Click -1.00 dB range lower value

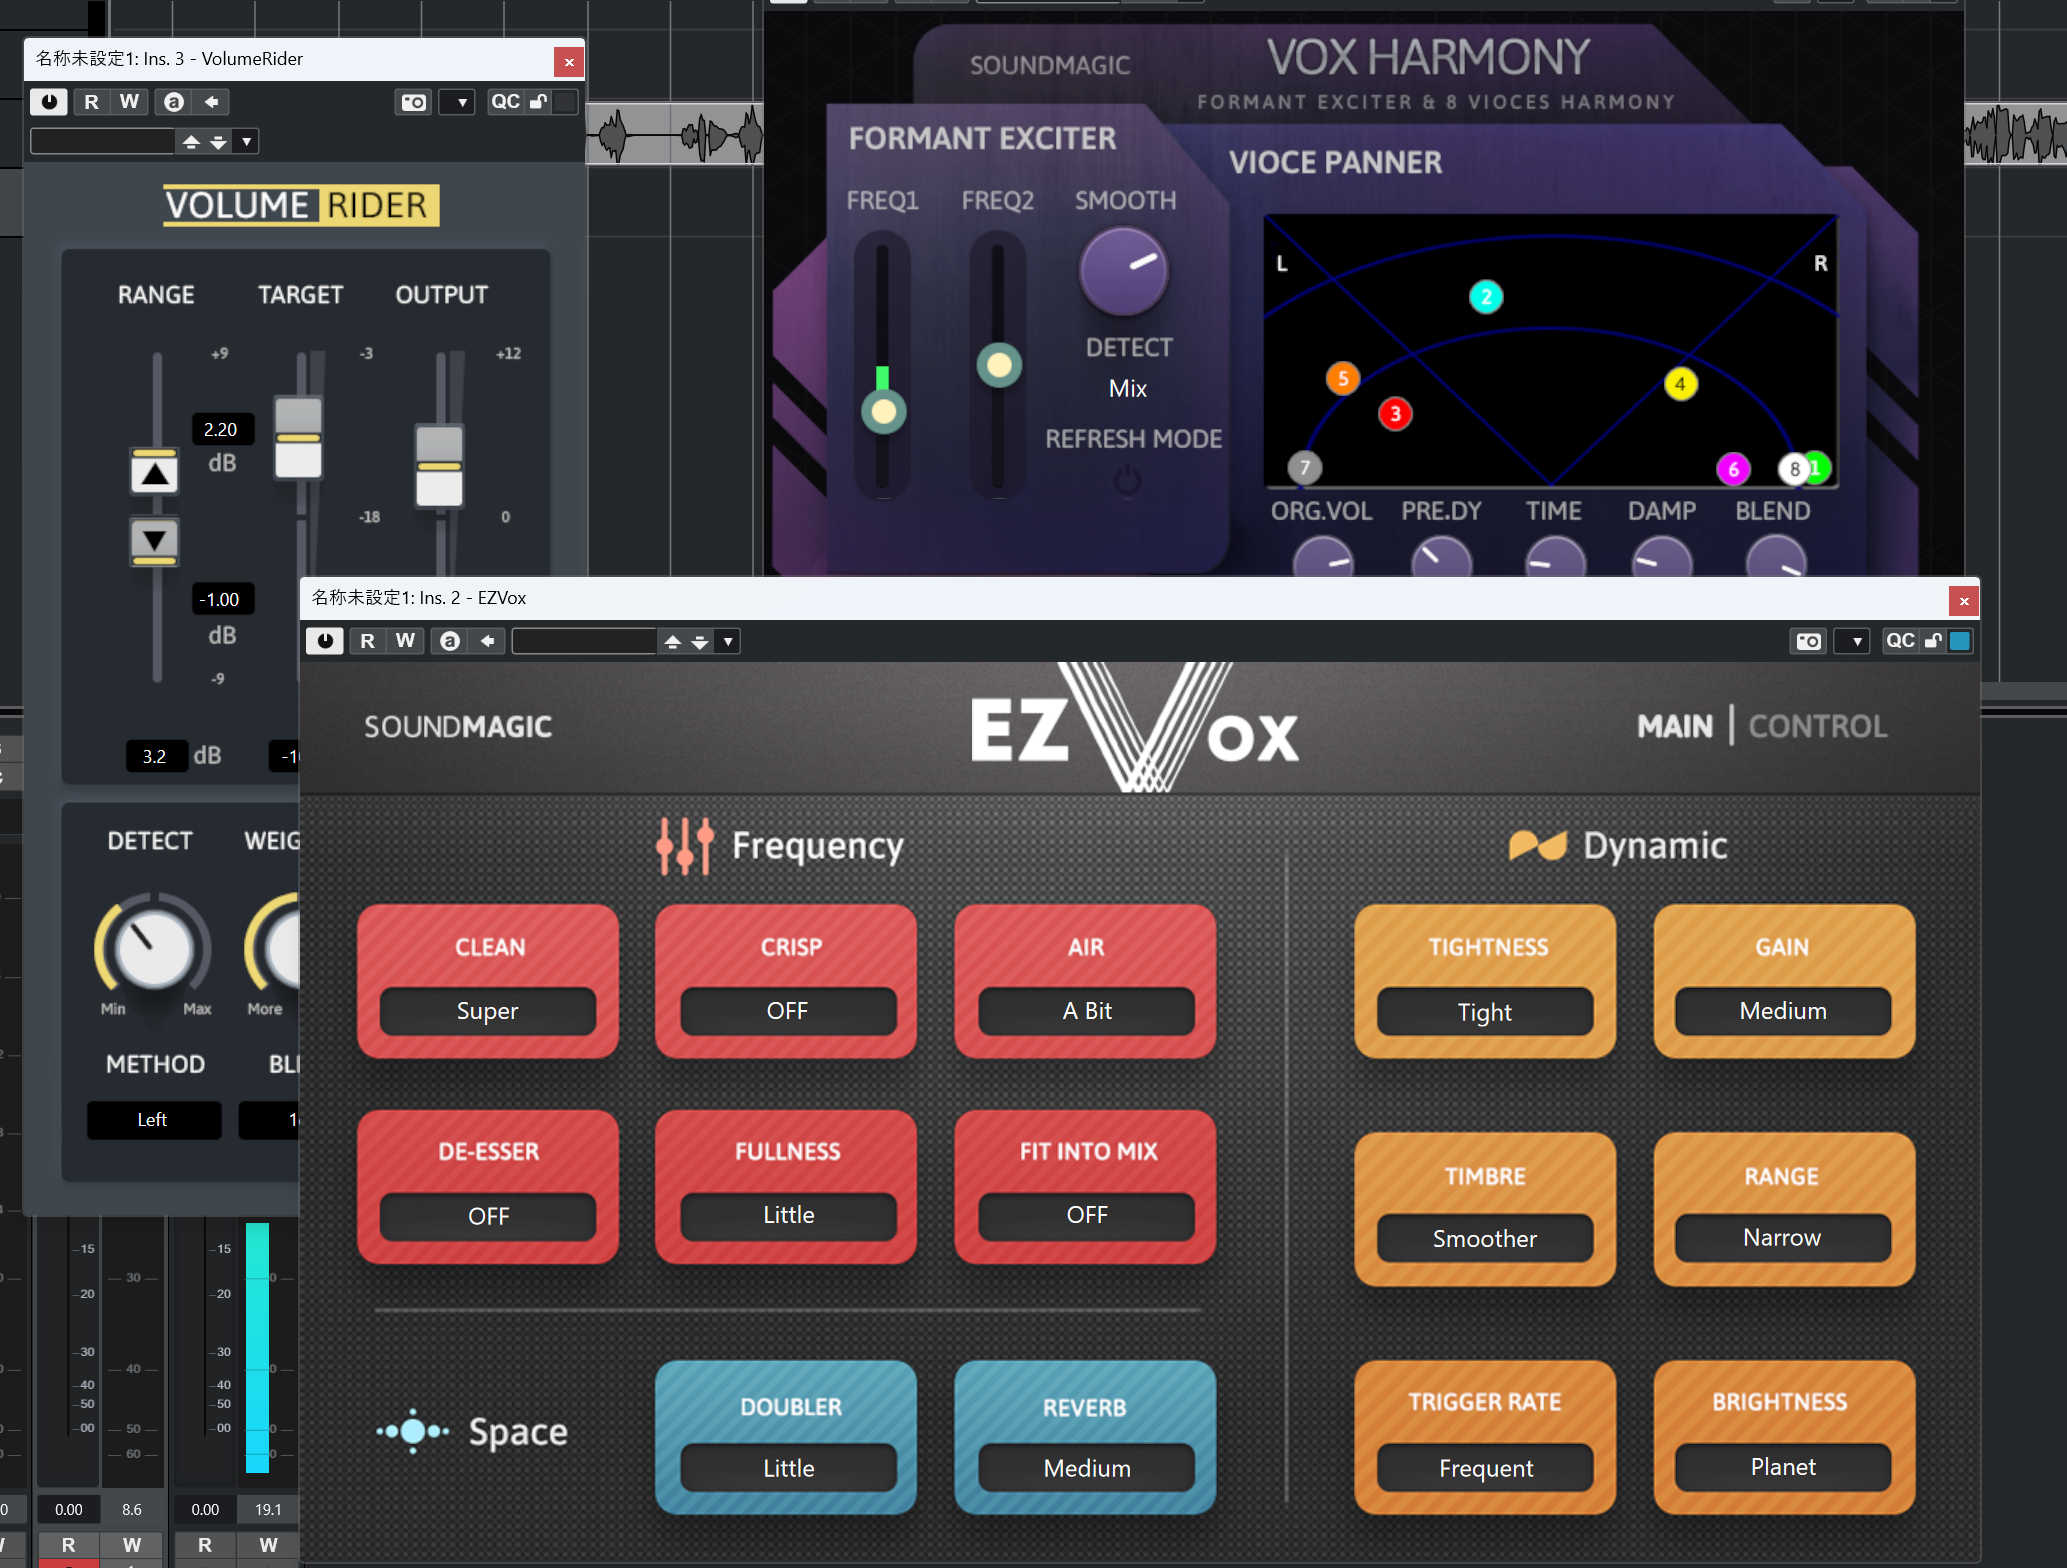221,599
